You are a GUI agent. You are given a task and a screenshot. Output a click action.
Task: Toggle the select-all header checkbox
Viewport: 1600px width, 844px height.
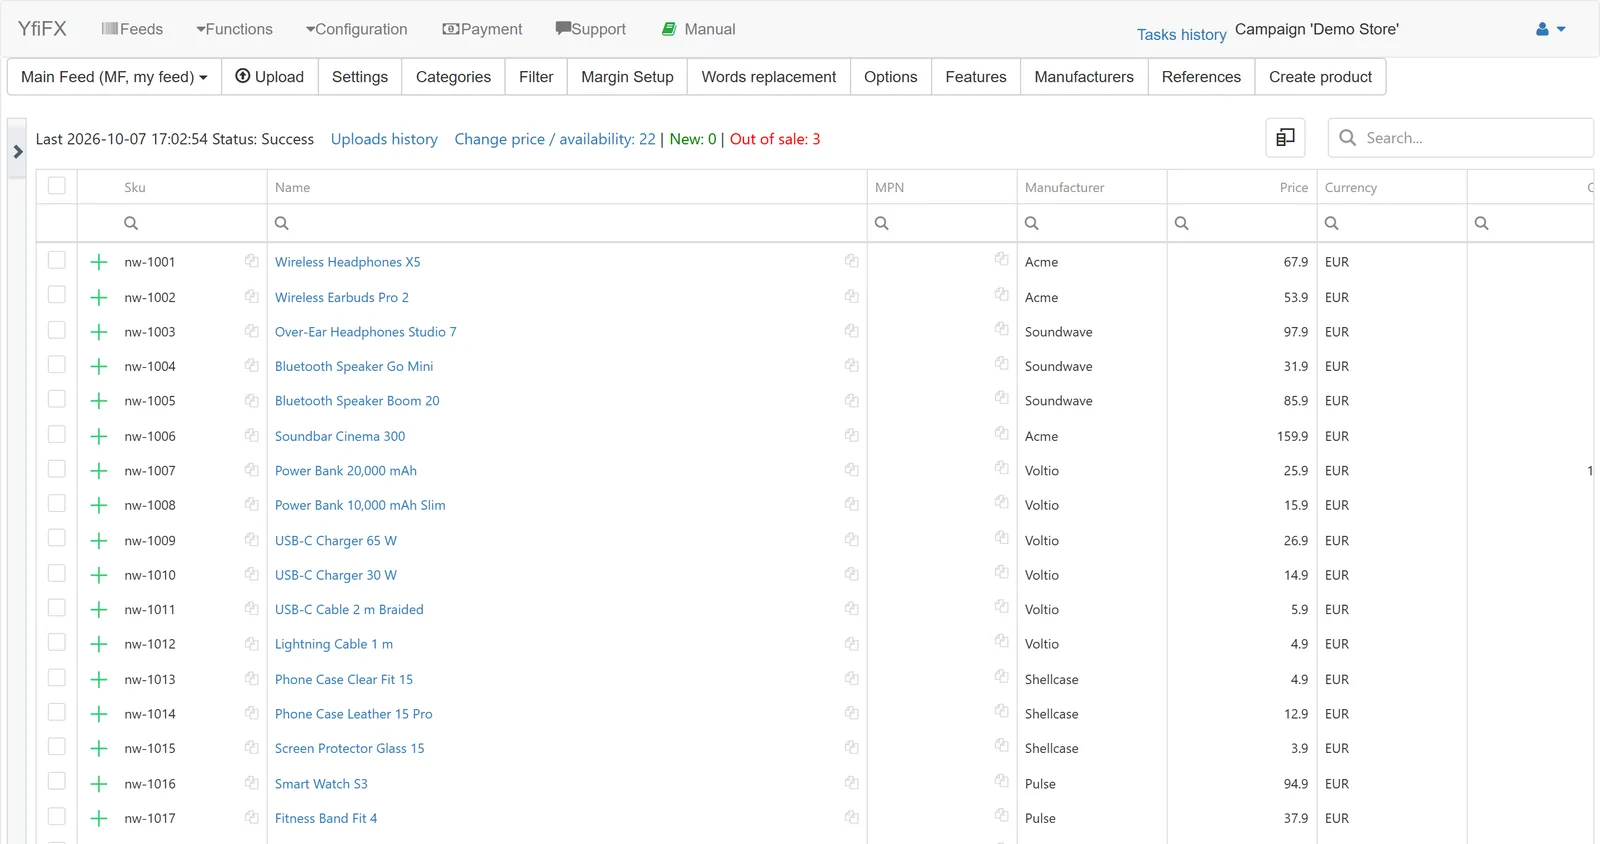pyautogui.click(x=57, y=186)
